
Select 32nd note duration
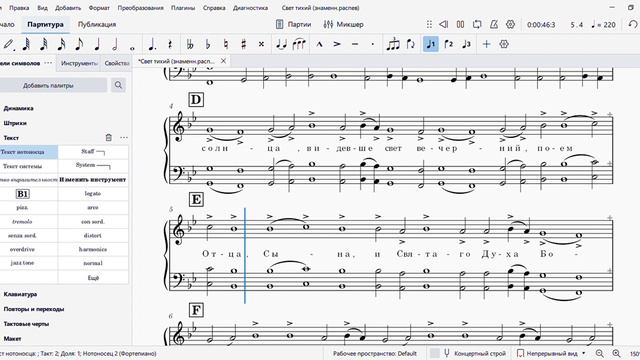[x=44, y=44]
